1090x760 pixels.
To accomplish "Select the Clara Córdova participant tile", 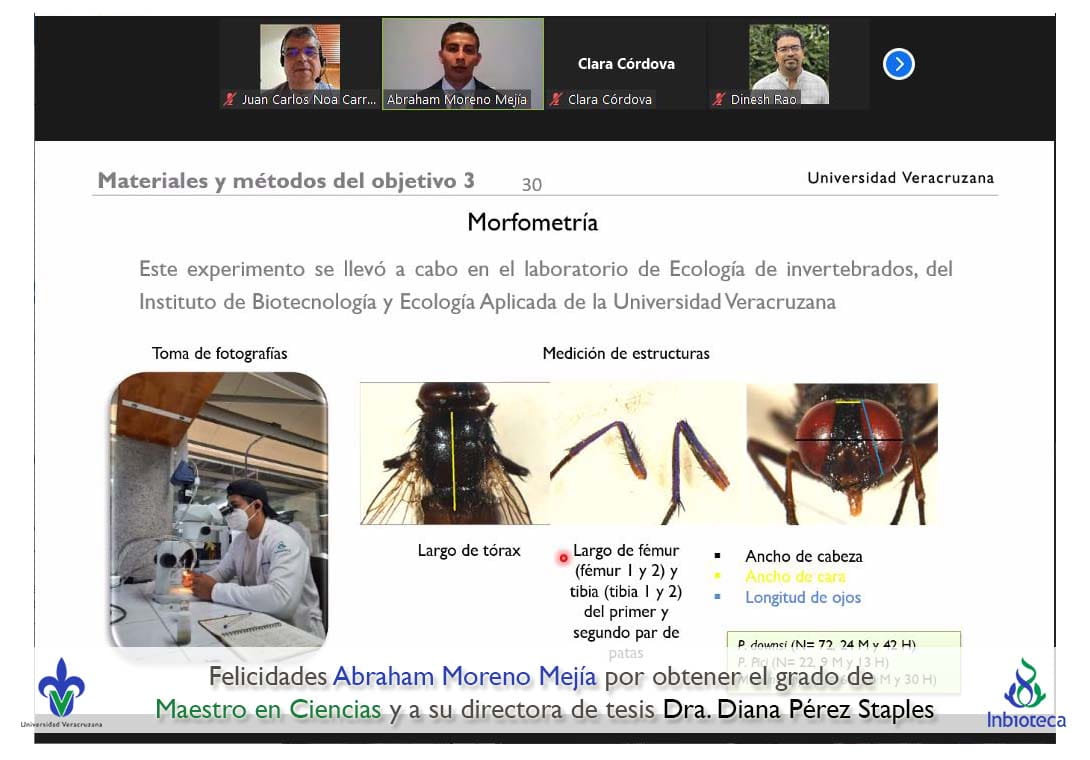I will coord(626,64).
